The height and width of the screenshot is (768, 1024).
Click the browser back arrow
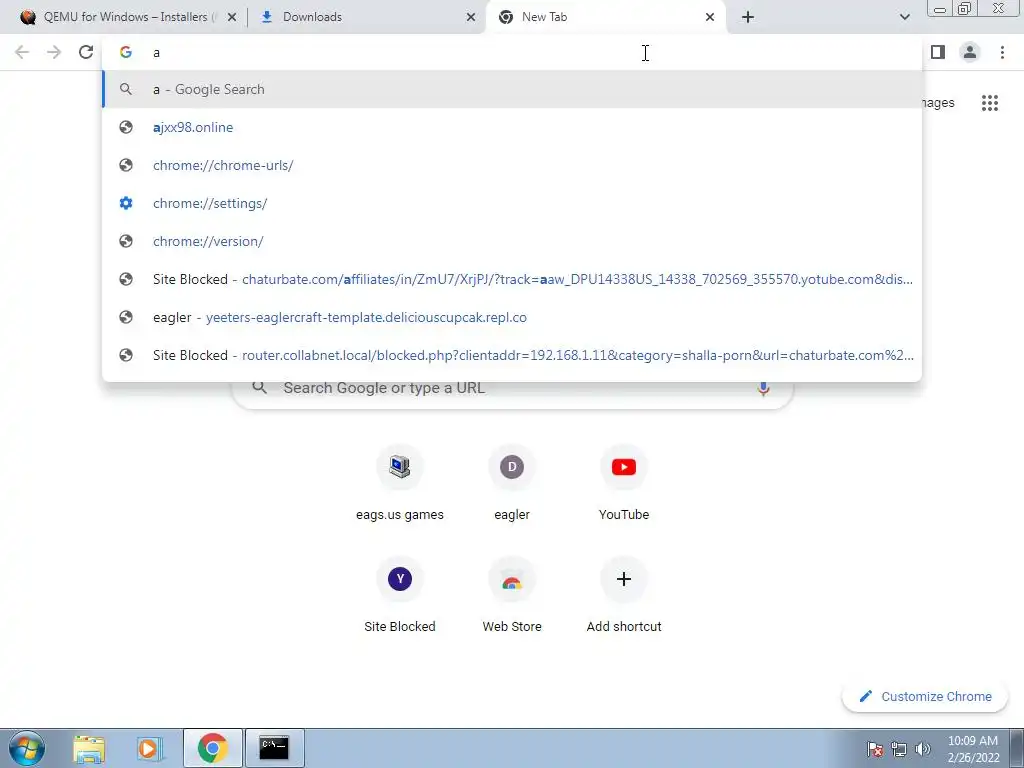coord(22,52)
